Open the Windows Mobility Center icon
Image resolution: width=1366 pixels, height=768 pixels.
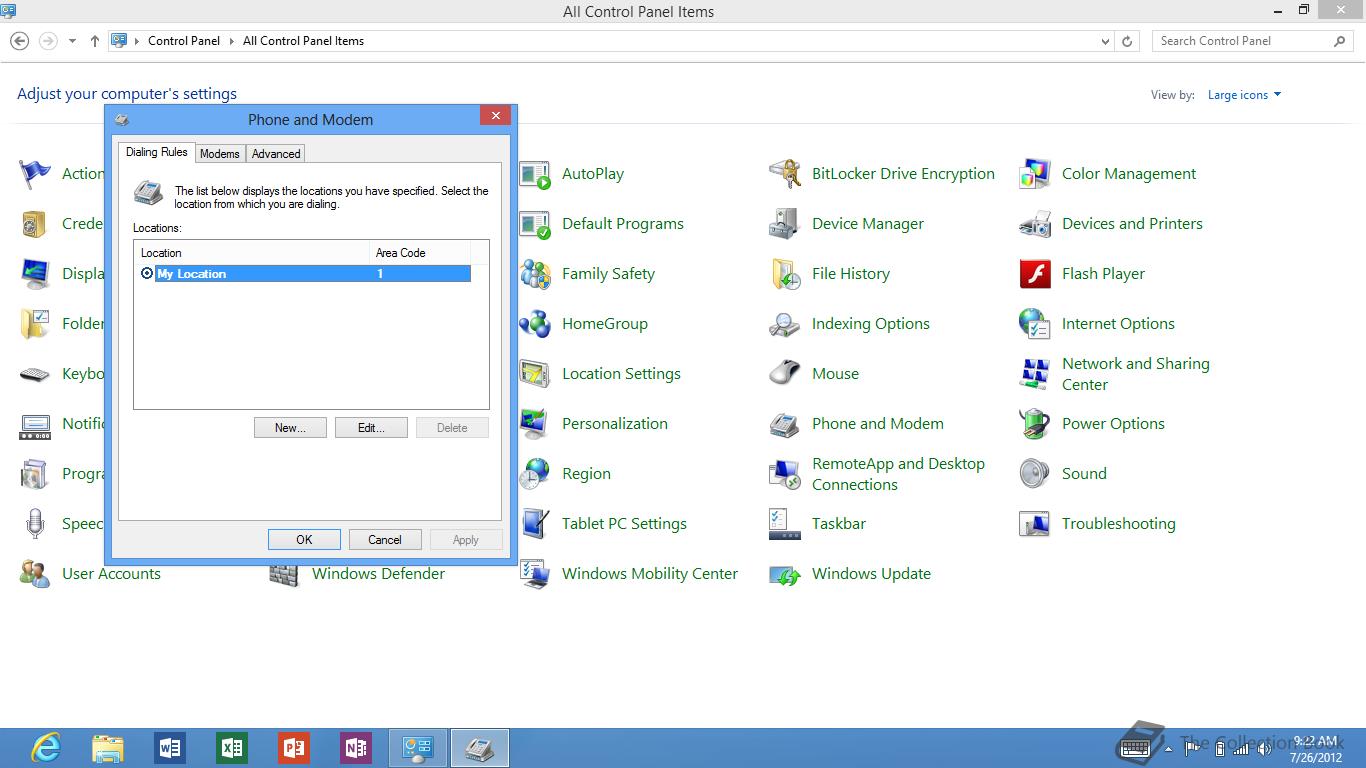pyautogui.click(x=536, y=574)
